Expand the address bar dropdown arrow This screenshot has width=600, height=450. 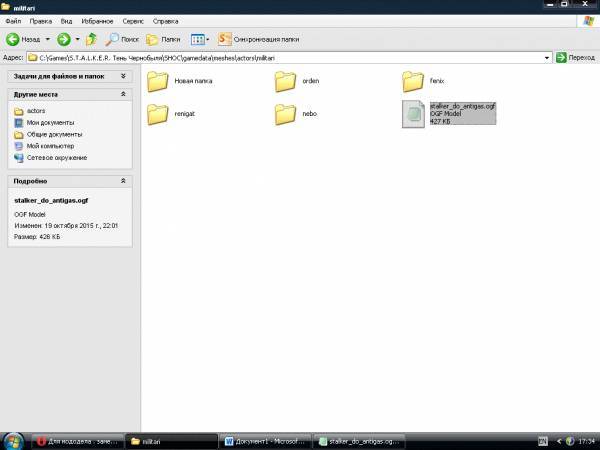[547, 58]
